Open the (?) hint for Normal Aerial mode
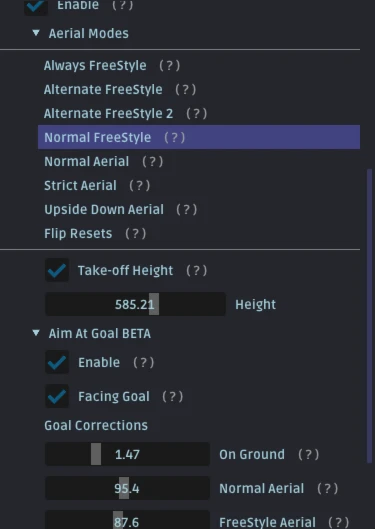This screenshot has height=529, width=375. pos(153,162)
